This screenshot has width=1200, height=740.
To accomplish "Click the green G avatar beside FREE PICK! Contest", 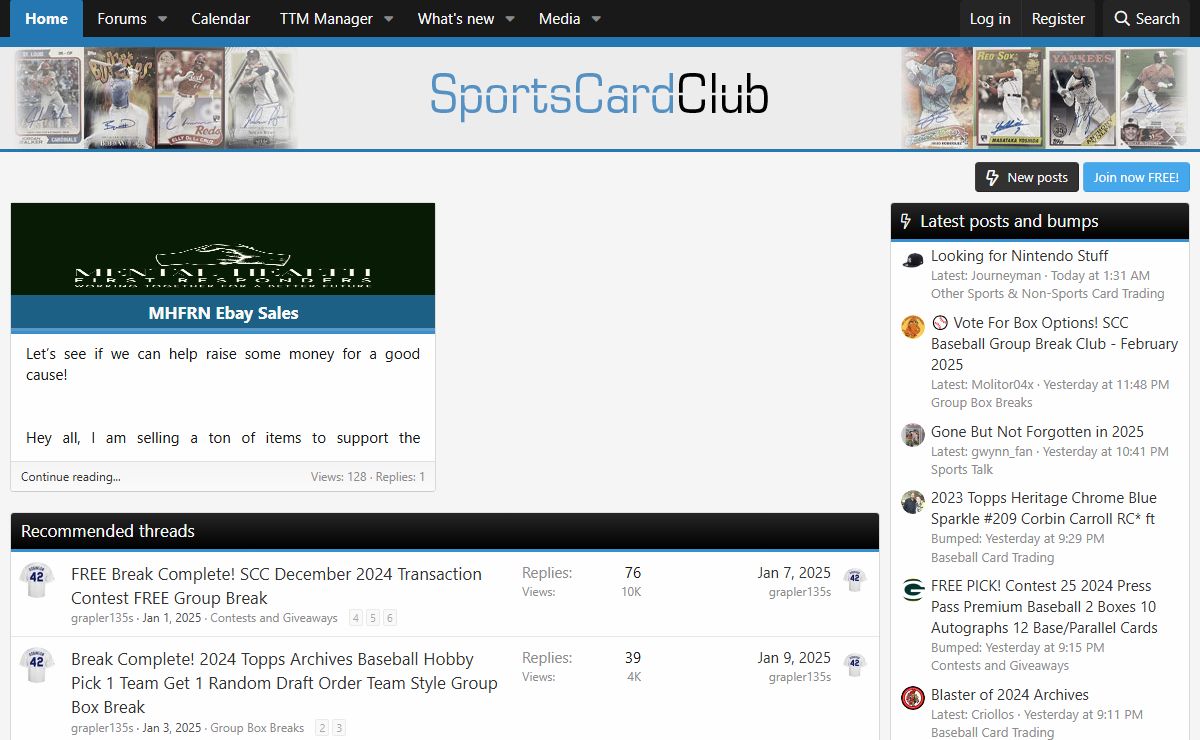I will [x=913, y=590].
